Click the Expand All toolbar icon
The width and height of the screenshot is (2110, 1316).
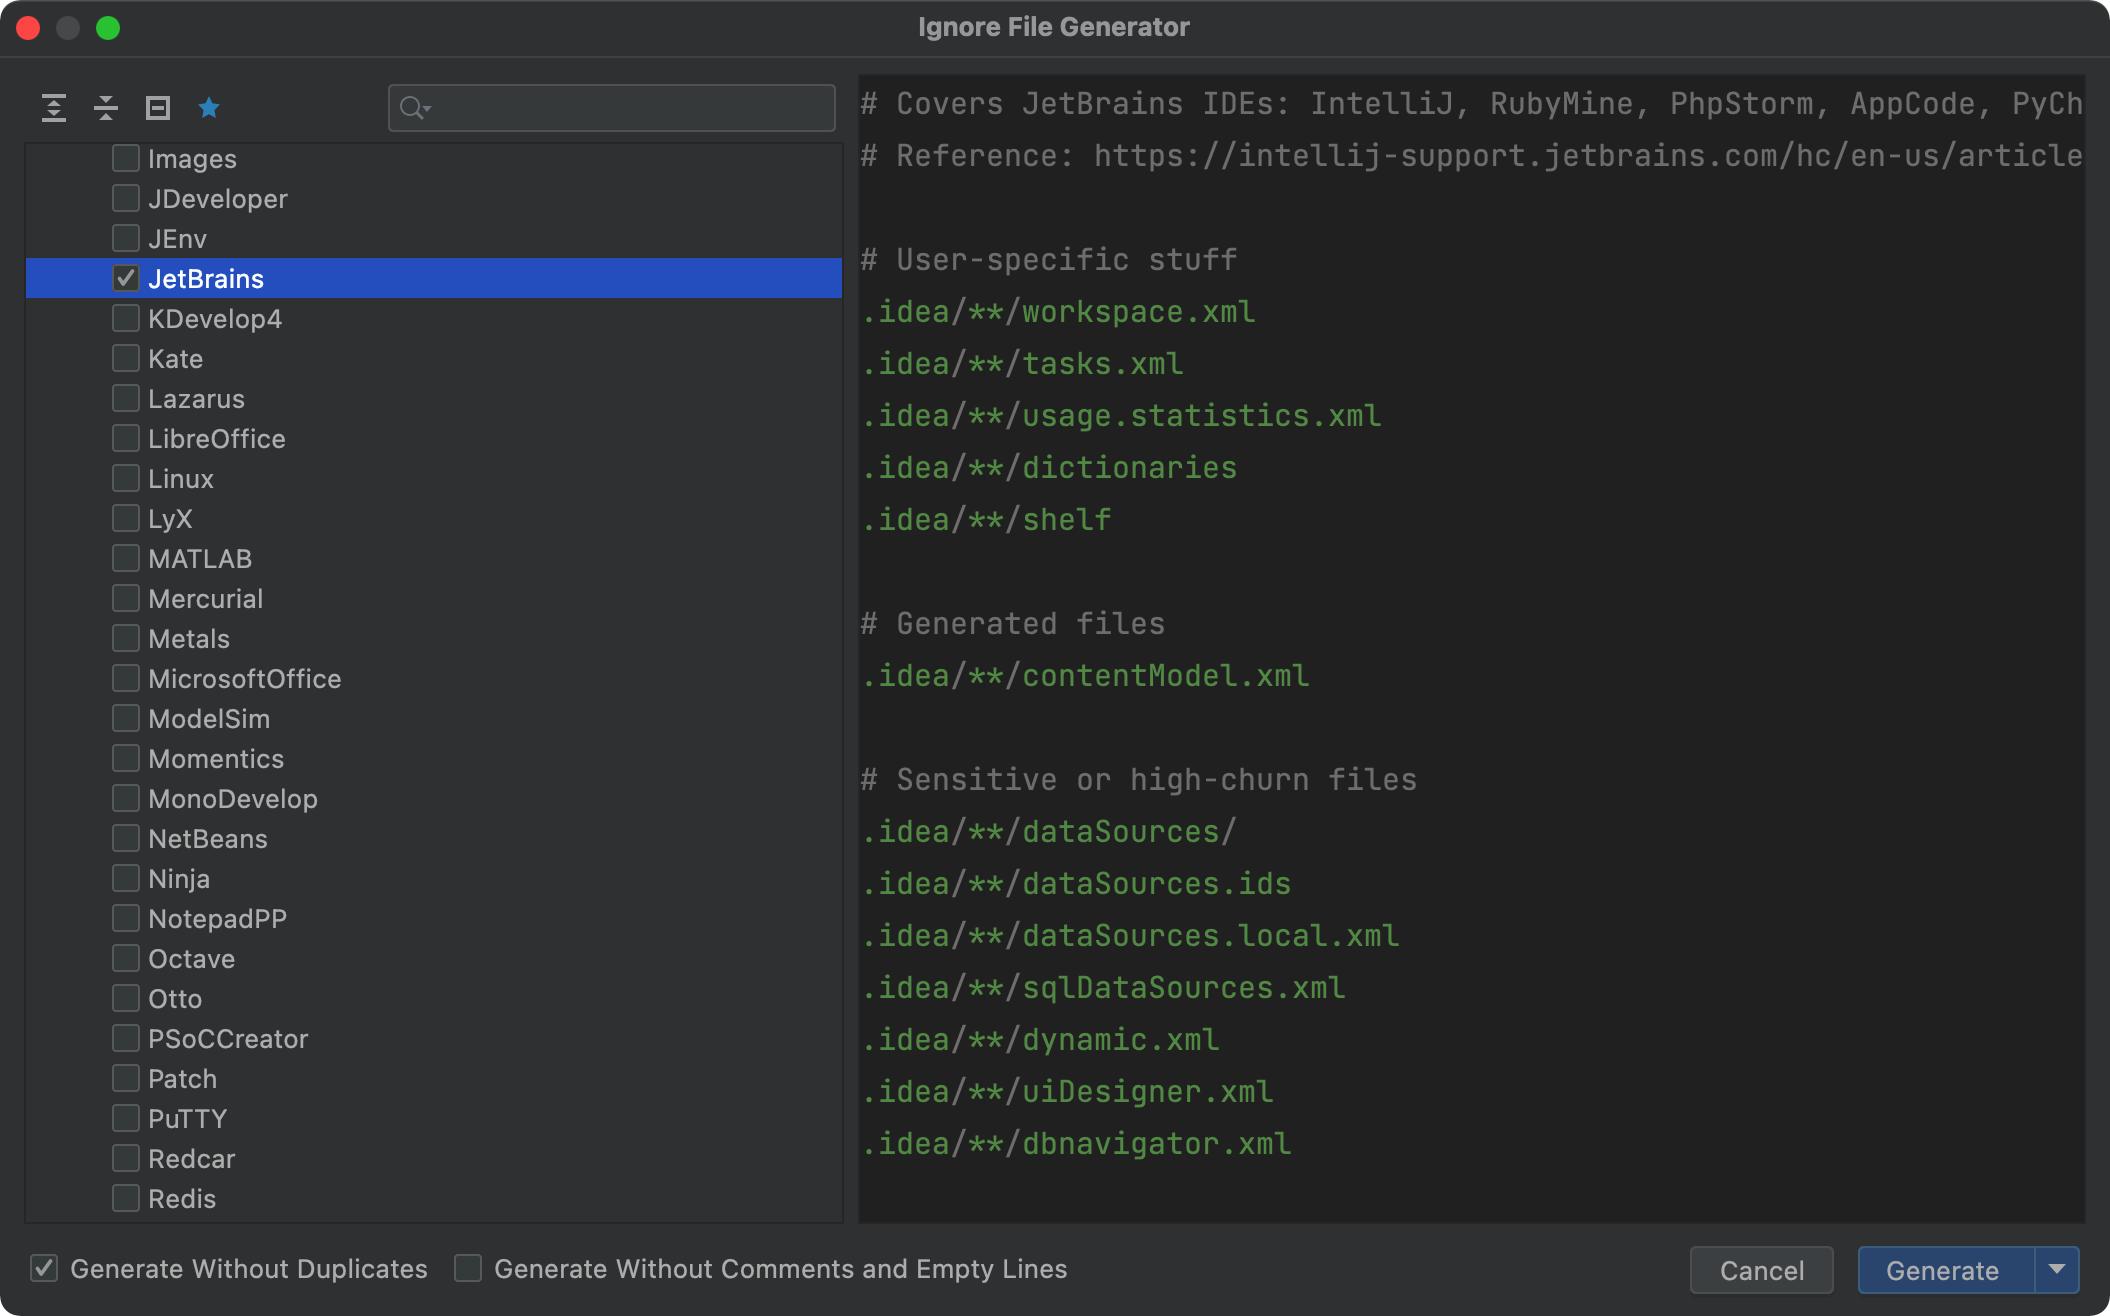[54, 108]
